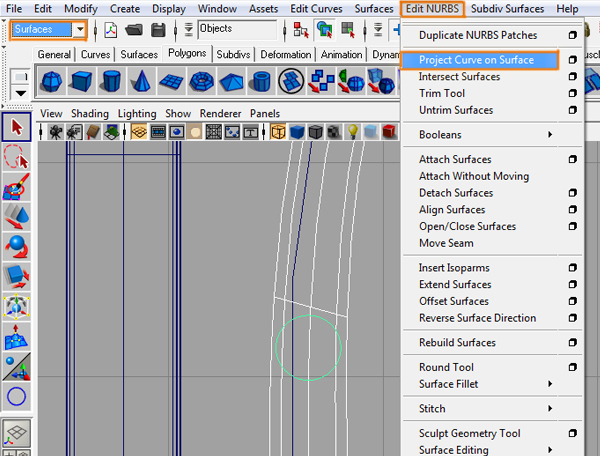Toggle Textured display mode
Image resolution: width=600 pixels, height=456 pixels.
334,132
